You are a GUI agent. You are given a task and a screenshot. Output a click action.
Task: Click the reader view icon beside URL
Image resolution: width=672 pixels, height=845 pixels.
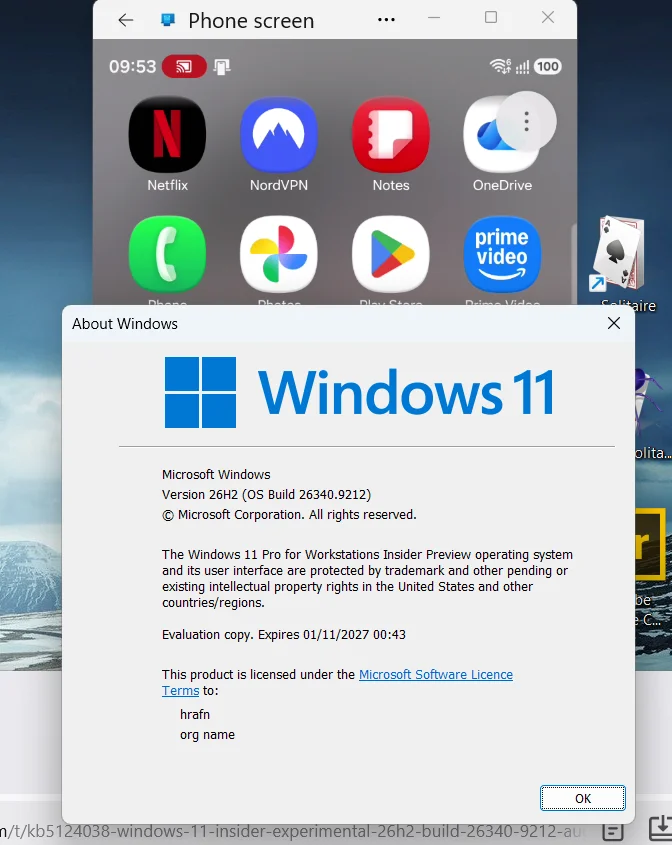point(612,831)
